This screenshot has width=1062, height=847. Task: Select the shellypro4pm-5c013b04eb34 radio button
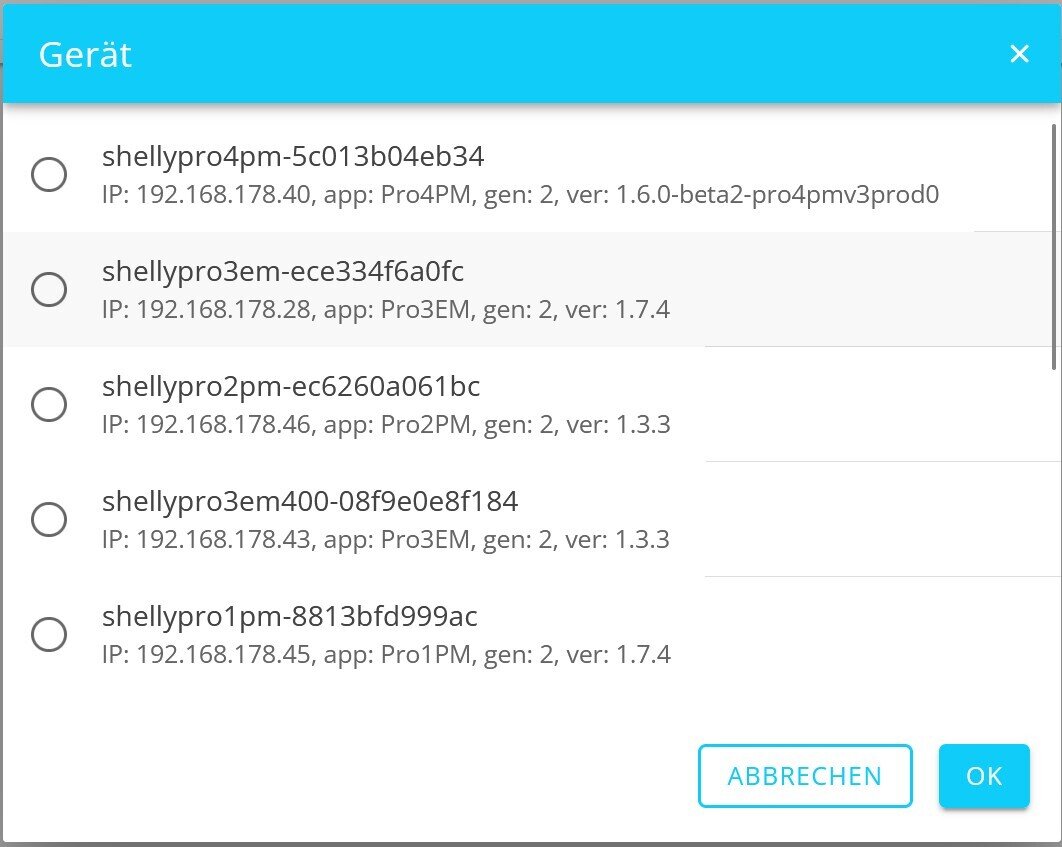49,175
